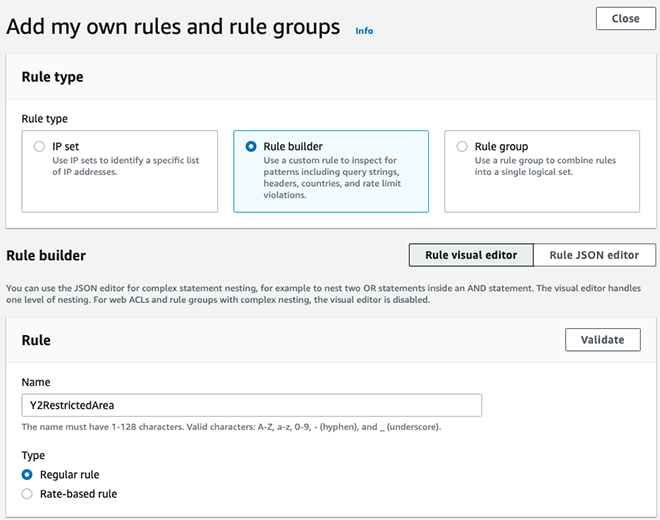Validate the rule
The image size is (660, 520).
pyautogui.click(x=603, y=340)
